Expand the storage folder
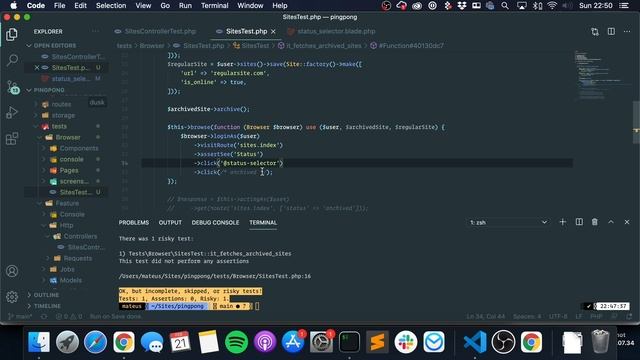The width and height of the screenshot is (640, 360). (x=63, y=116)
